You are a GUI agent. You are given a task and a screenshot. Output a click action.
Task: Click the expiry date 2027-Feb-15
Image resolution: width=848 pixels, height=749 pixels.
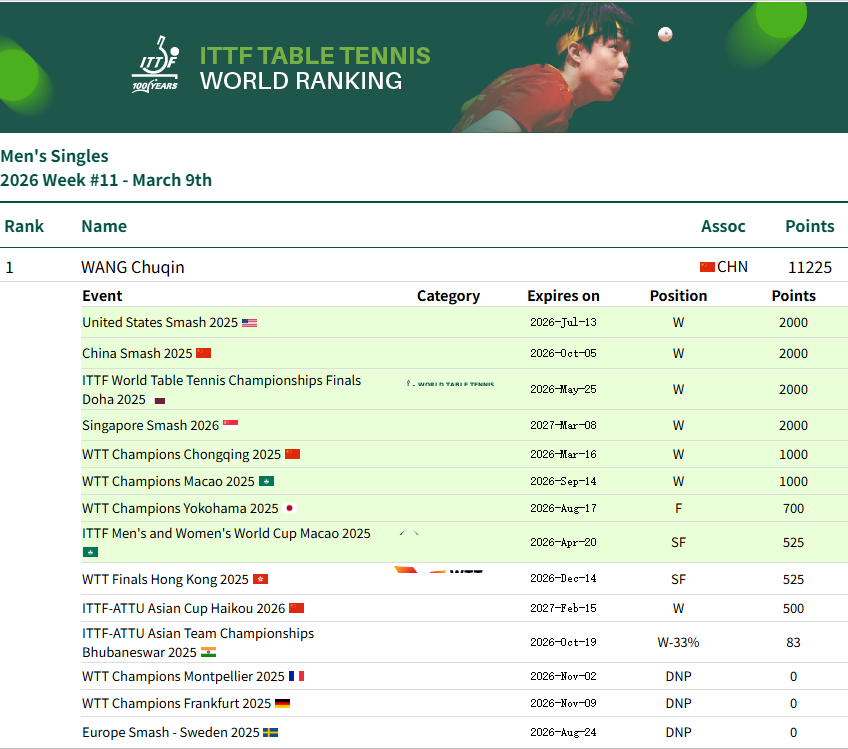(x=563, y=608)
